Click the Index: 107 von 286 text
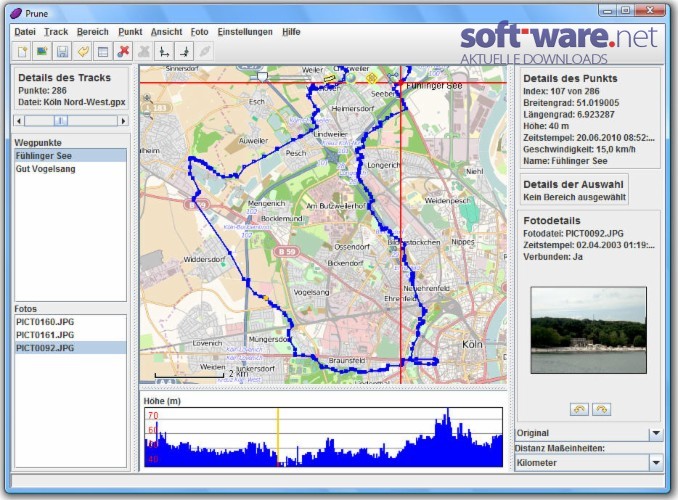The width and height of the screenshot is (678, 500). click(561, 91)
